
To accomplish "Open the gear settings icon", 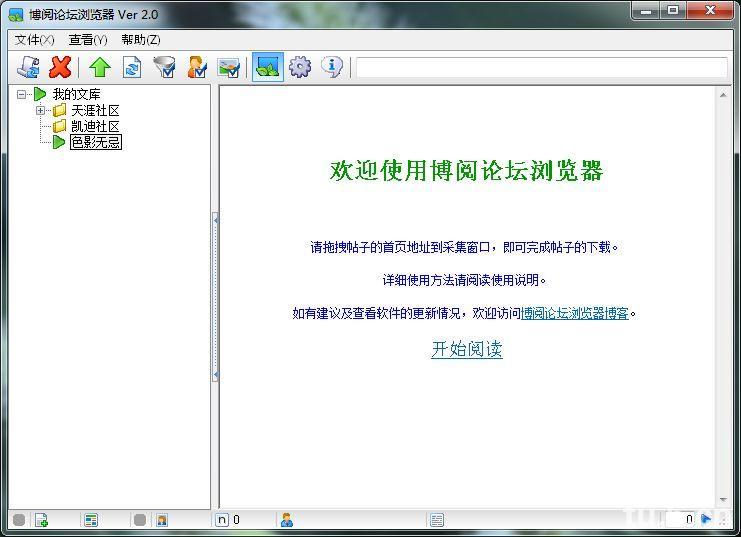I will pyautogui.click(x=299, y=67).
